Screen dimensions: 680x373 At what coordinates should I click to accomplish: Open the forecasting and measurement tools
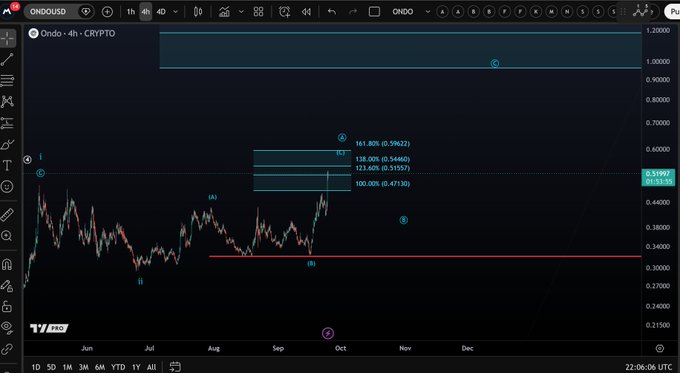click(x=7, y=123)
